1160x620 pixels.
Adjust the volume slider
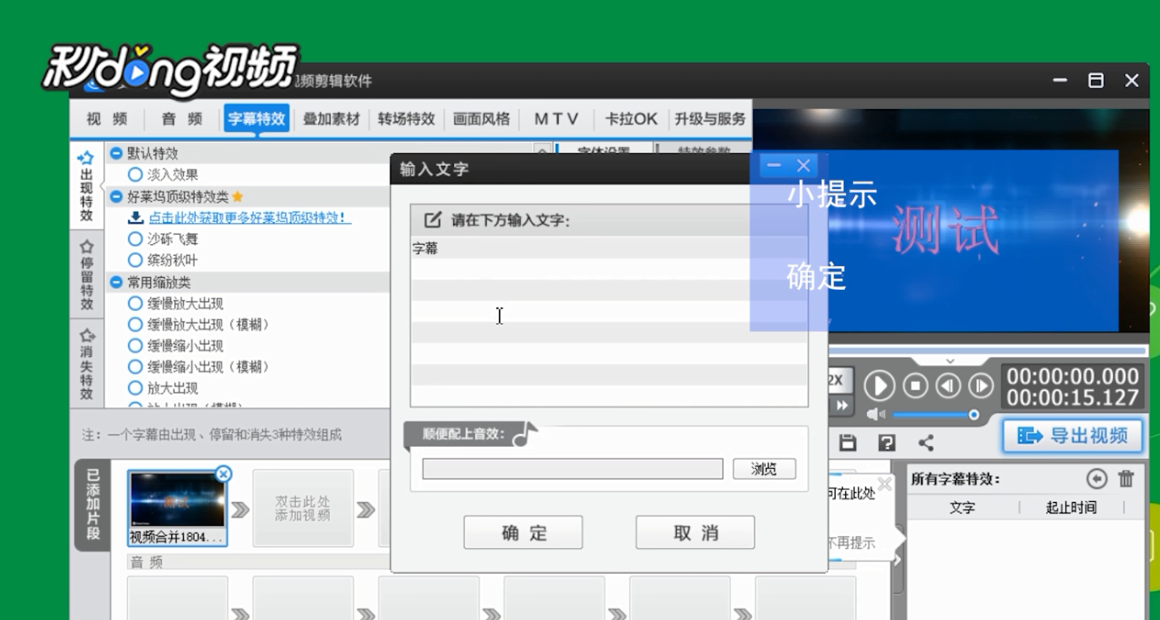(x=934, y=415)
